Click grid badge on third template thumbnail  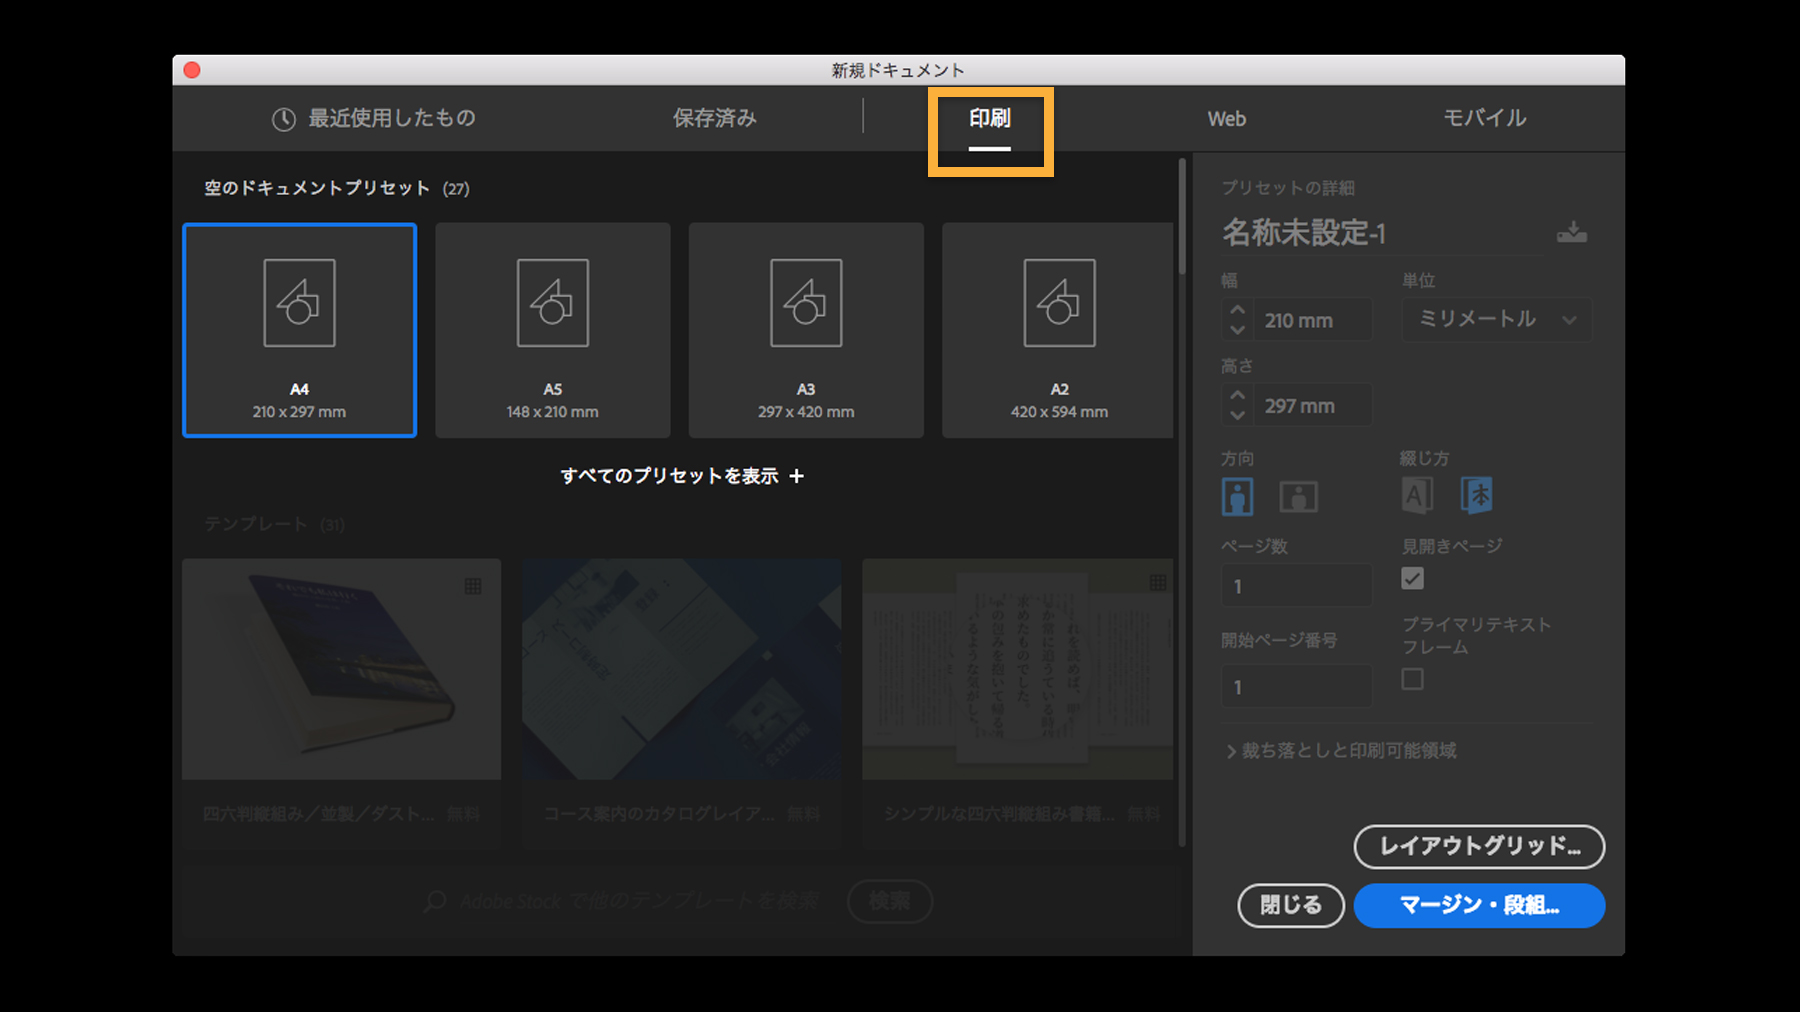pyautogui.click(x=1157, y=582)
